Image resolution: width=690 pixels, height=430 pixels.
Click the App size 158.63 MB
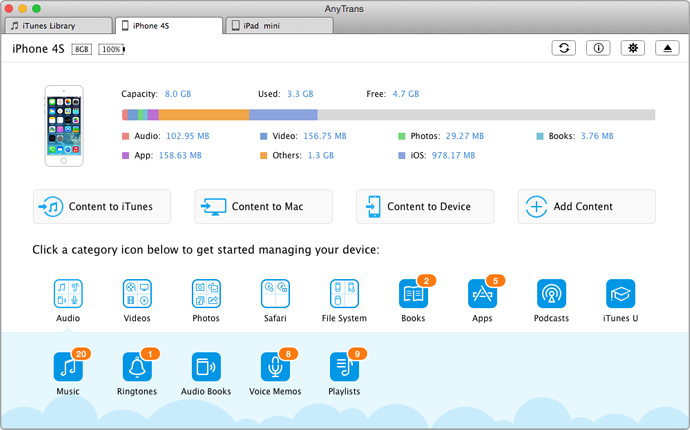pyautogui.click(x=180, y=155)
